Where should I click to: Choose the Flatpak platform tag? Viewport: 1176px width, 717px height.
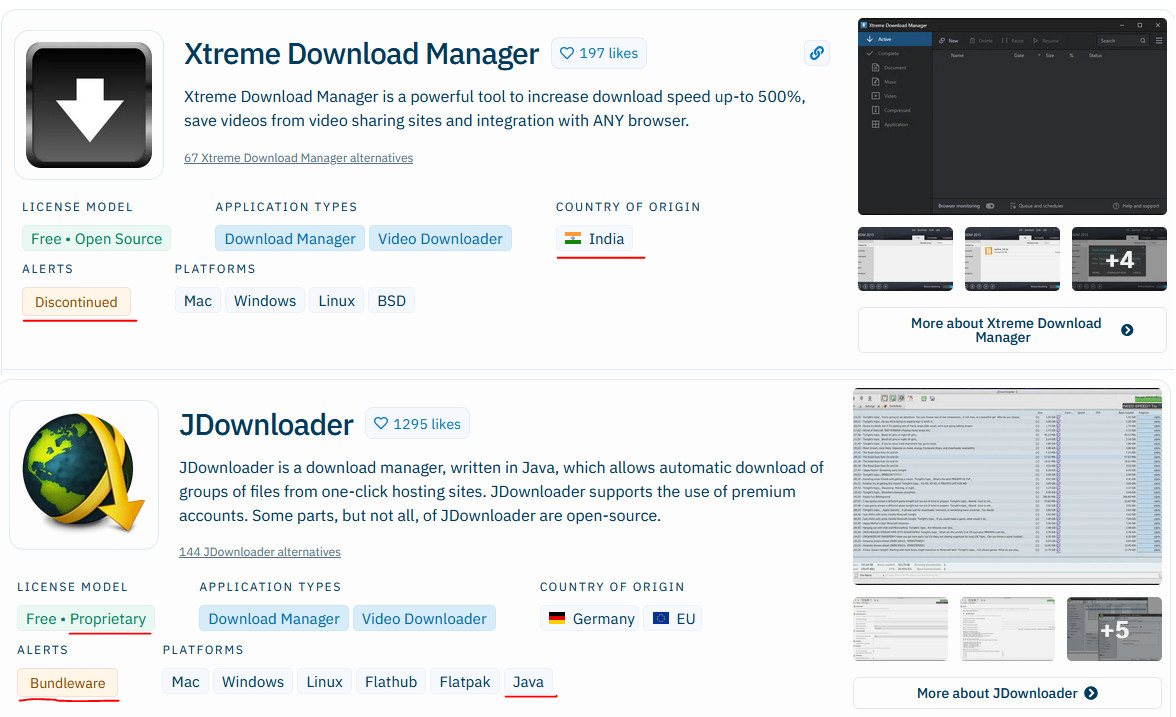tap(465, 682)
